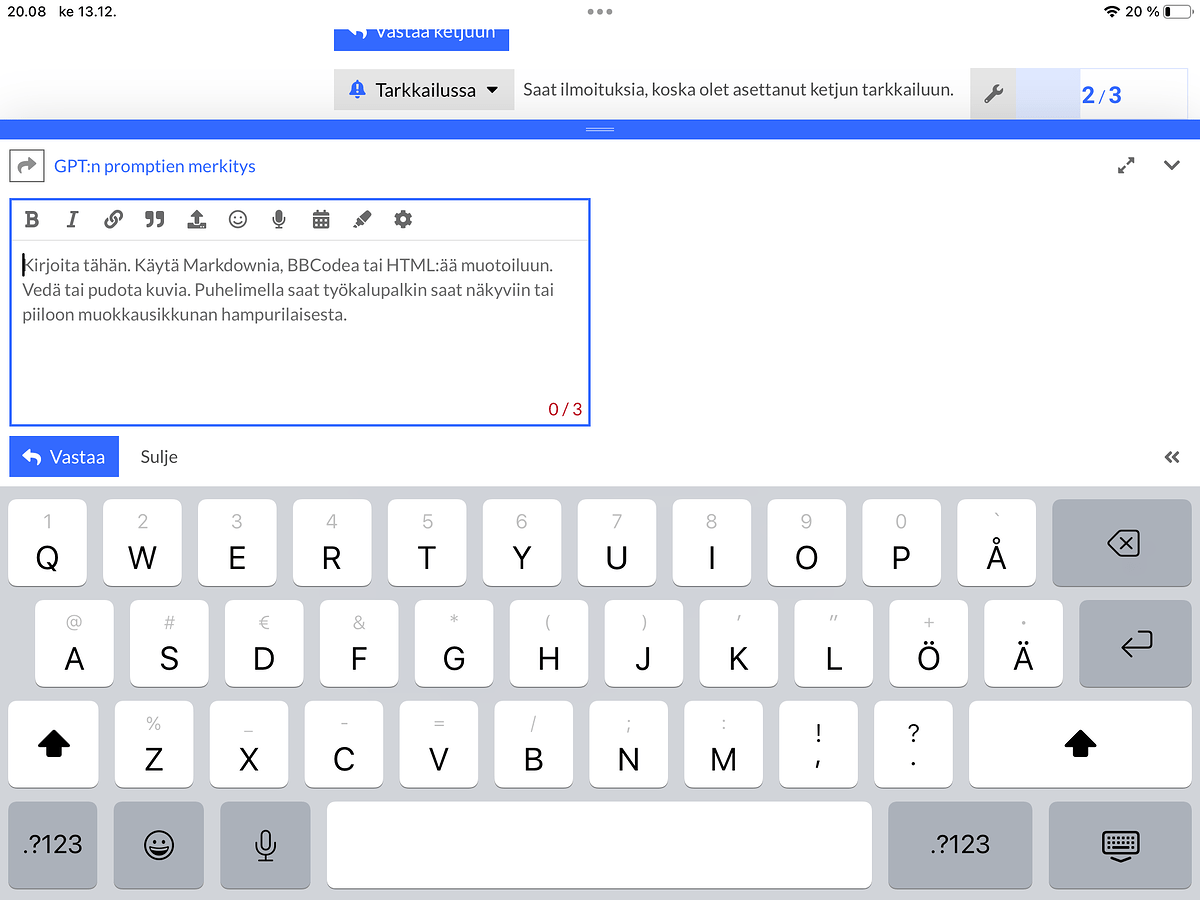Toggle fullscreen composer with expand arrows

pos(1126,166)
